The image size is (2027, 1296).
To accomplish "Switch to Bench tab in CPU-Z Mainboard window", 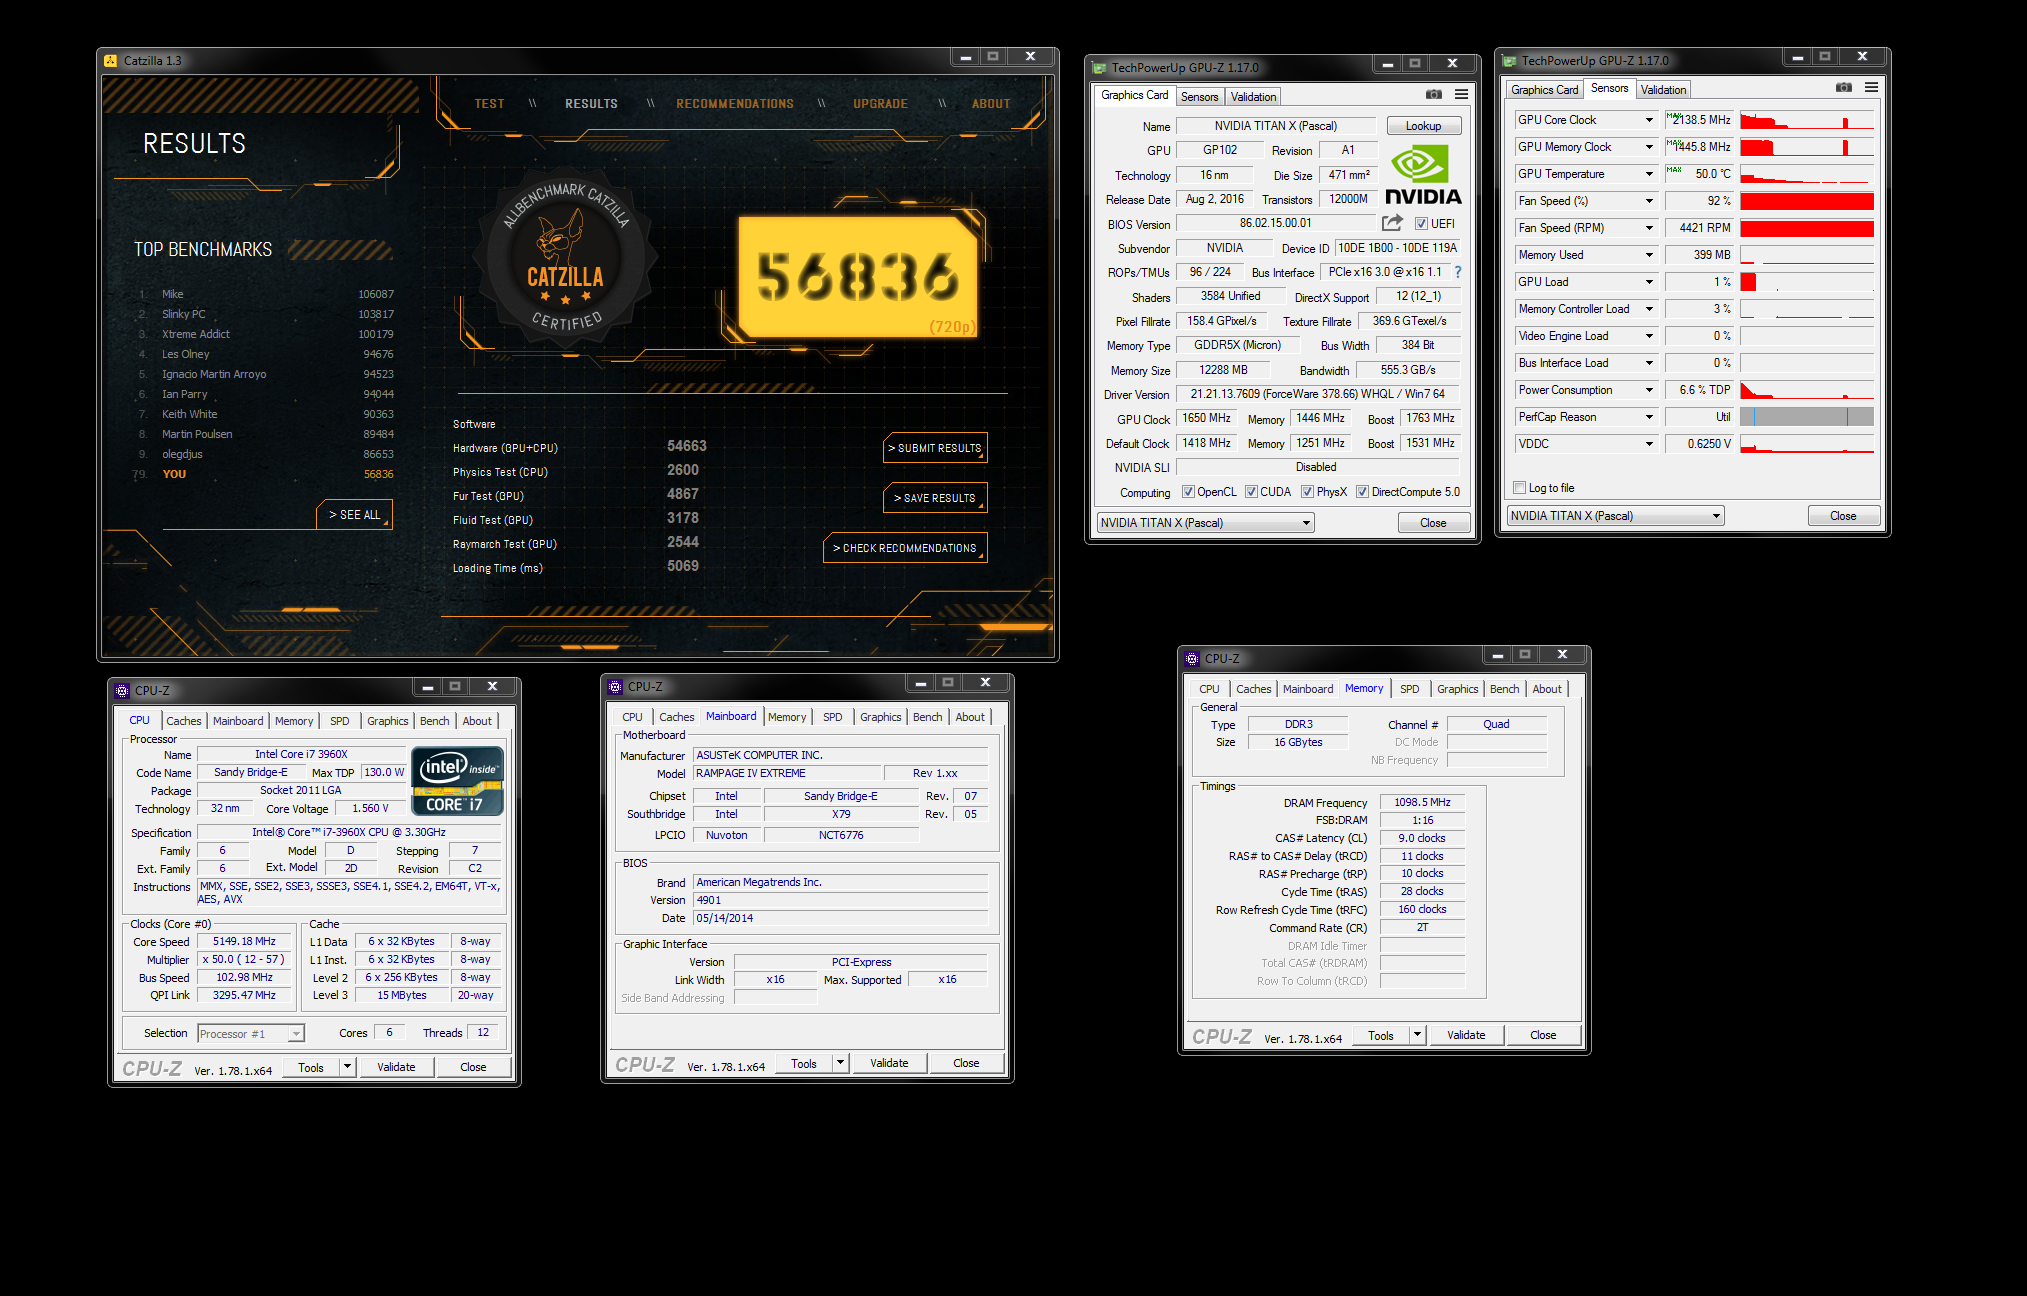I will [927, 717].
